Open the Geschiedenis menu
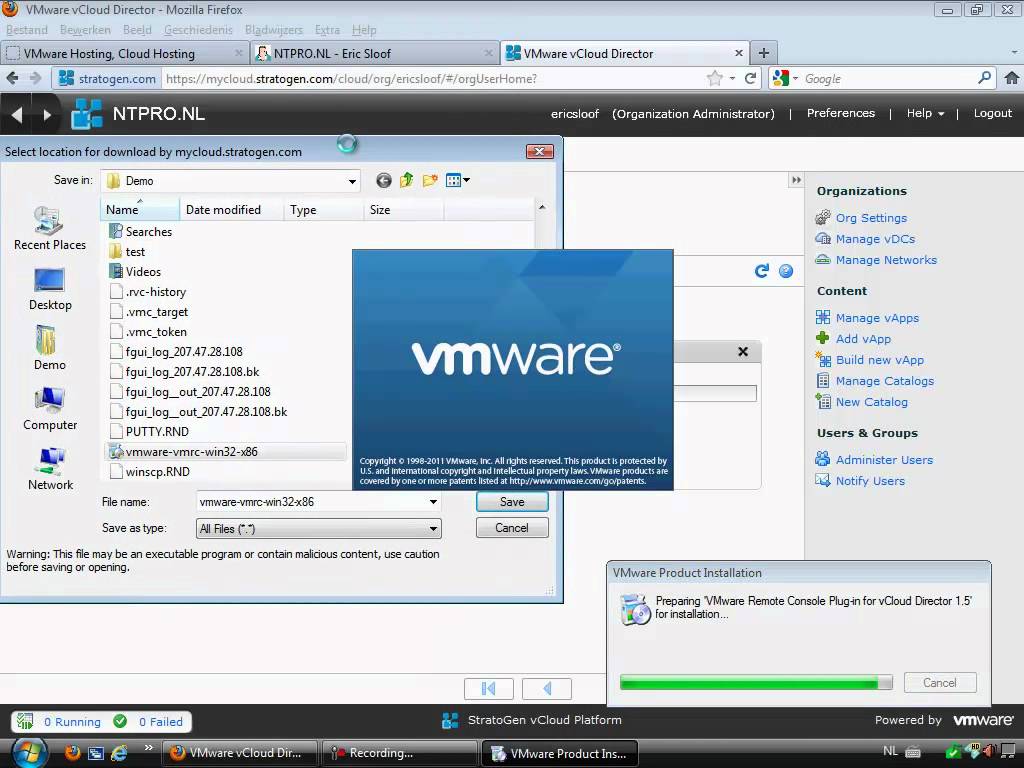 click(x=198, y=30)
